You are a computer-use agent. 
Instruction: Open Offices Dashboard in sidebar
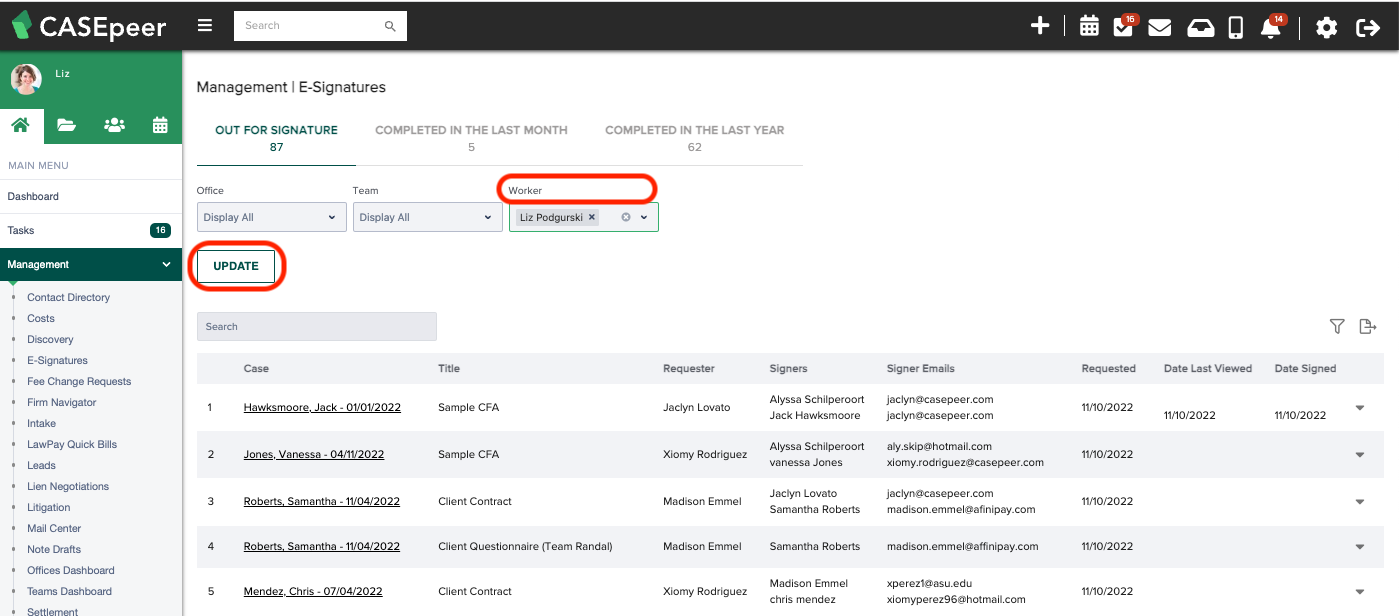coord(71,571)
